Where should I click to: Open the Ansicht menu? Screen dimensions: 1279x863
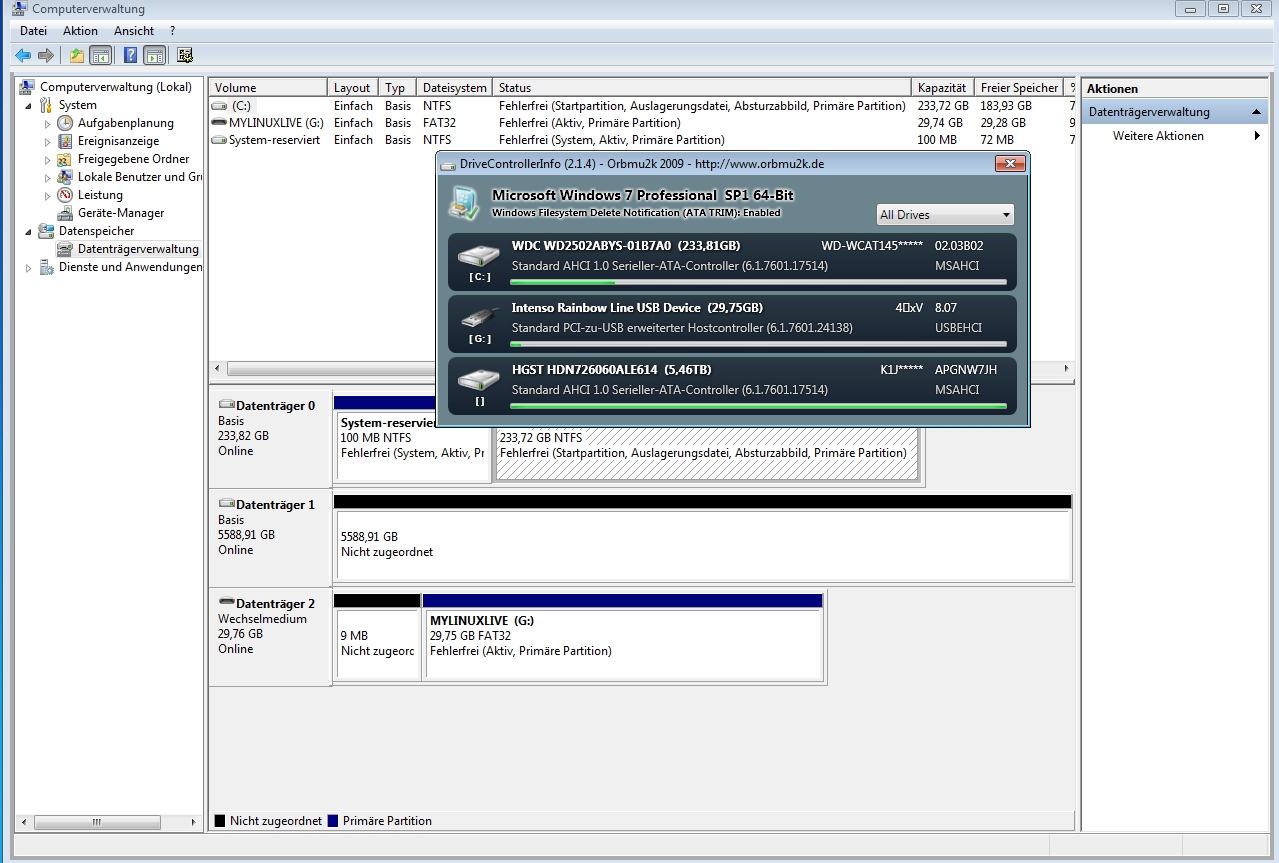point(134,31)
